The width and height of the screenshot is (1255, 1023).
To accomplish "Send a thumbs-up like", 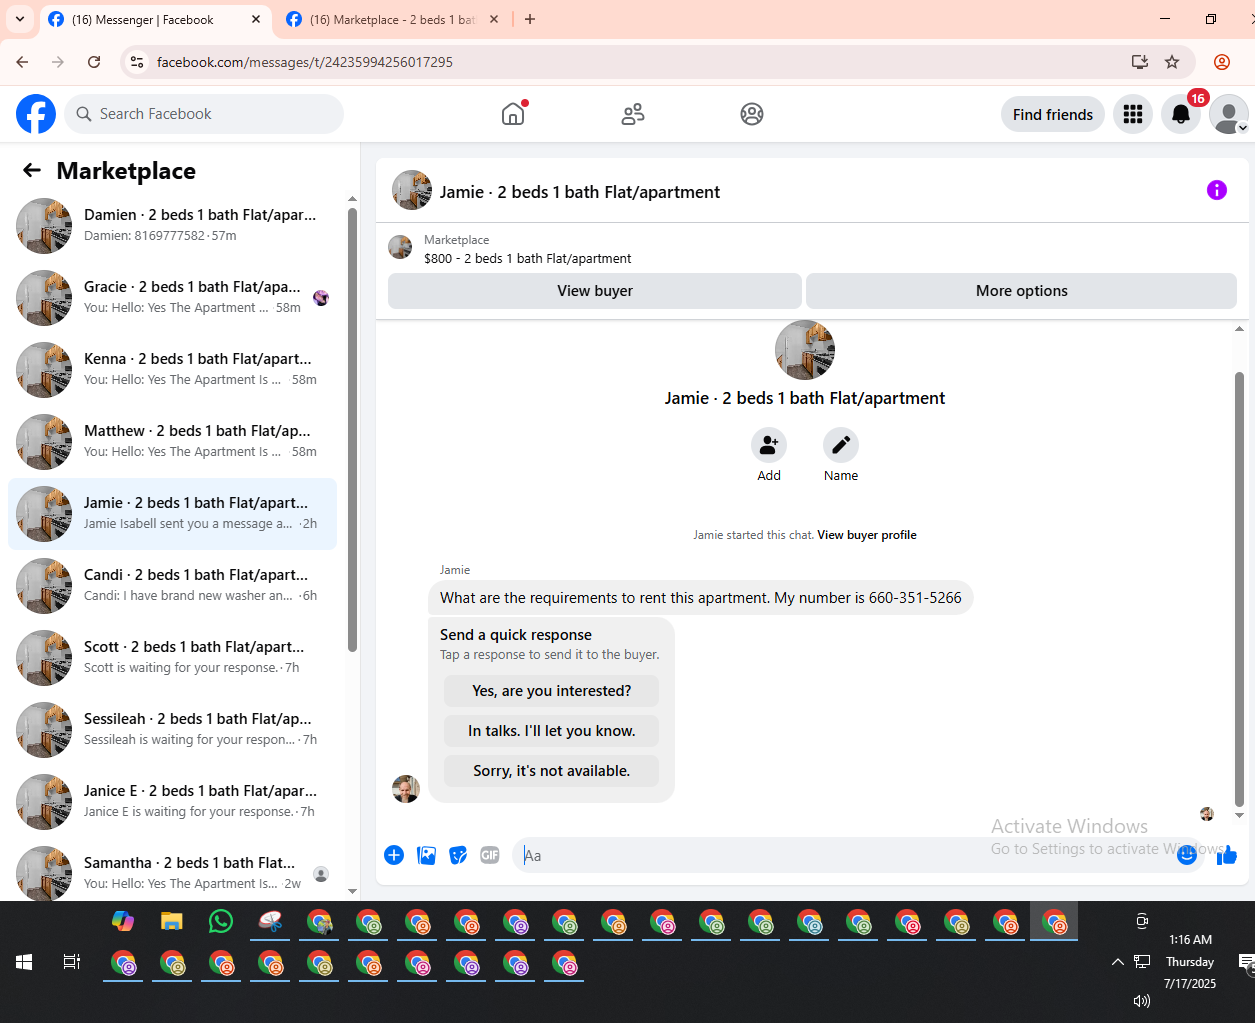I will pyautogui.click(x=1227, y=855).
